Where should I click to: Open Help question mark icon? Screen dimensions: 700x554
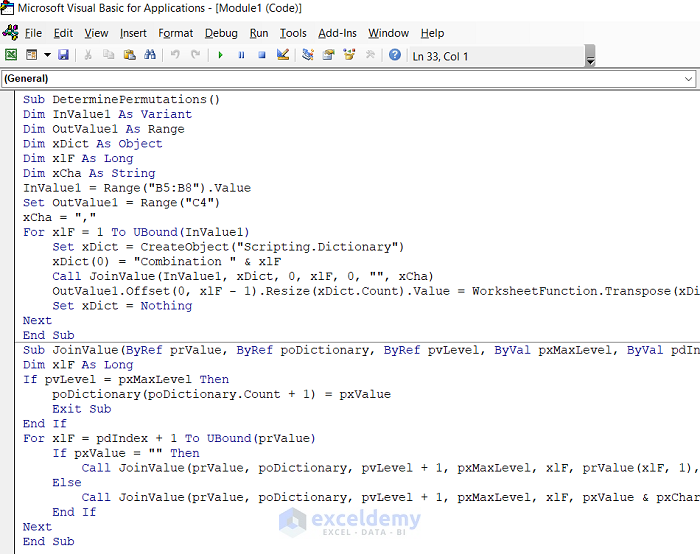[395, 55]
